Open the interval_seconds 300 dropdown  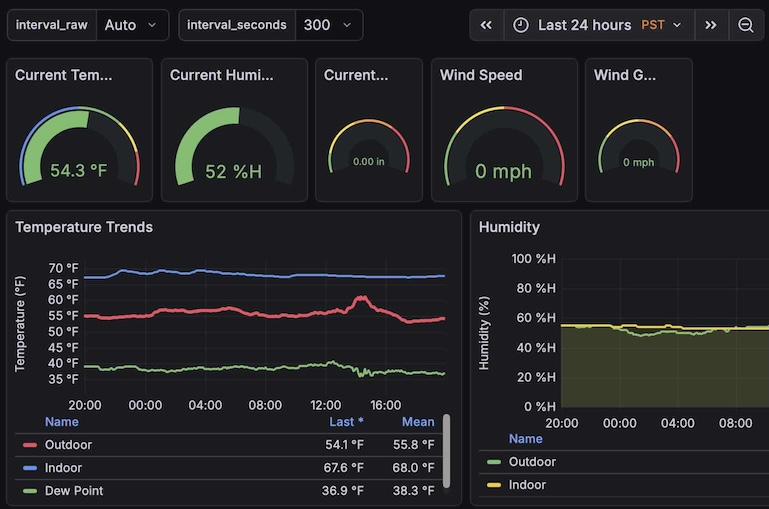tap(329, 25)
